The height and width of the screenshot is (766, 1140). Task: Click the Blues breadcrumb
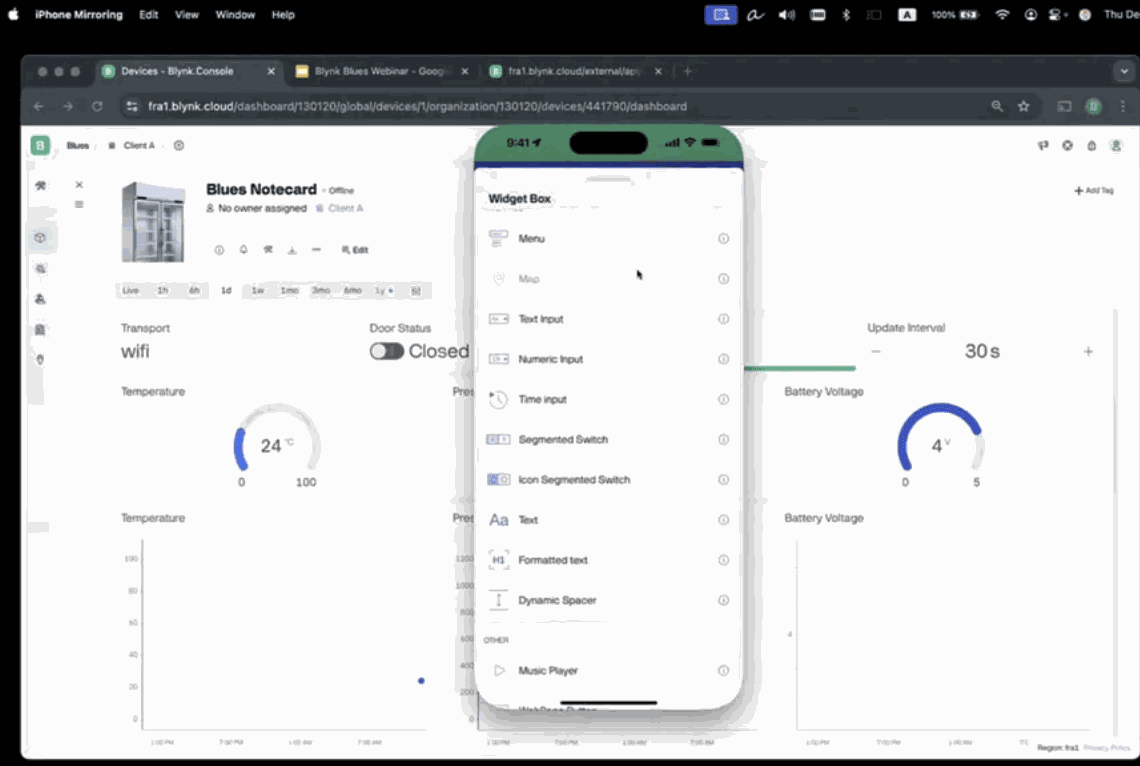[x=78, y=145]
